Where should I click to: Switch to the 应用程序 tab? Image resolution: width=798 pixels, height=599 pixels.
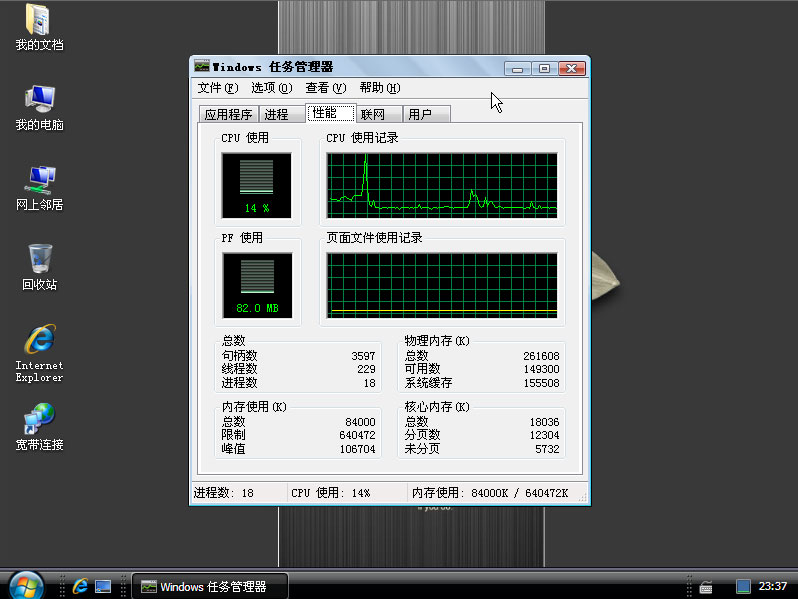[229, 115]
